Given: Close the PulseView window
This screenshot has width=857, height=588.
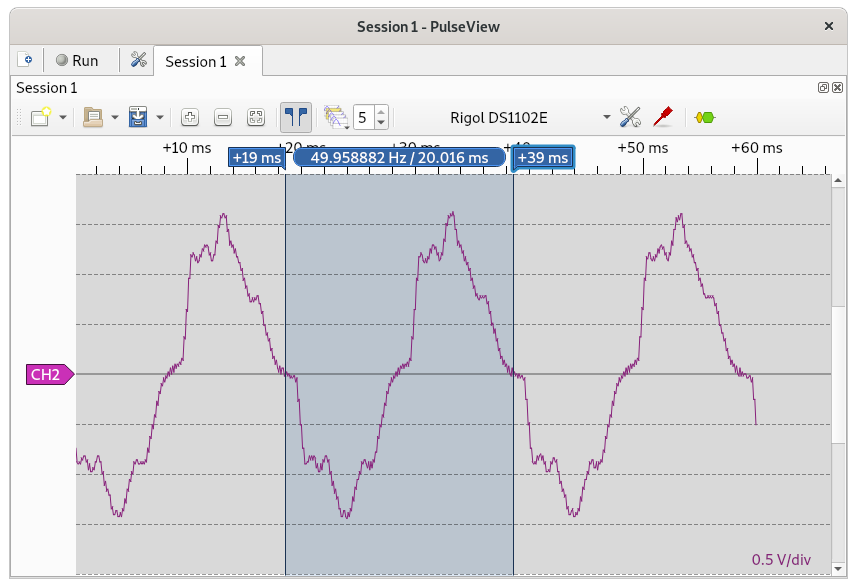Looking at the screenshot, I should click(x=829, y=26).
